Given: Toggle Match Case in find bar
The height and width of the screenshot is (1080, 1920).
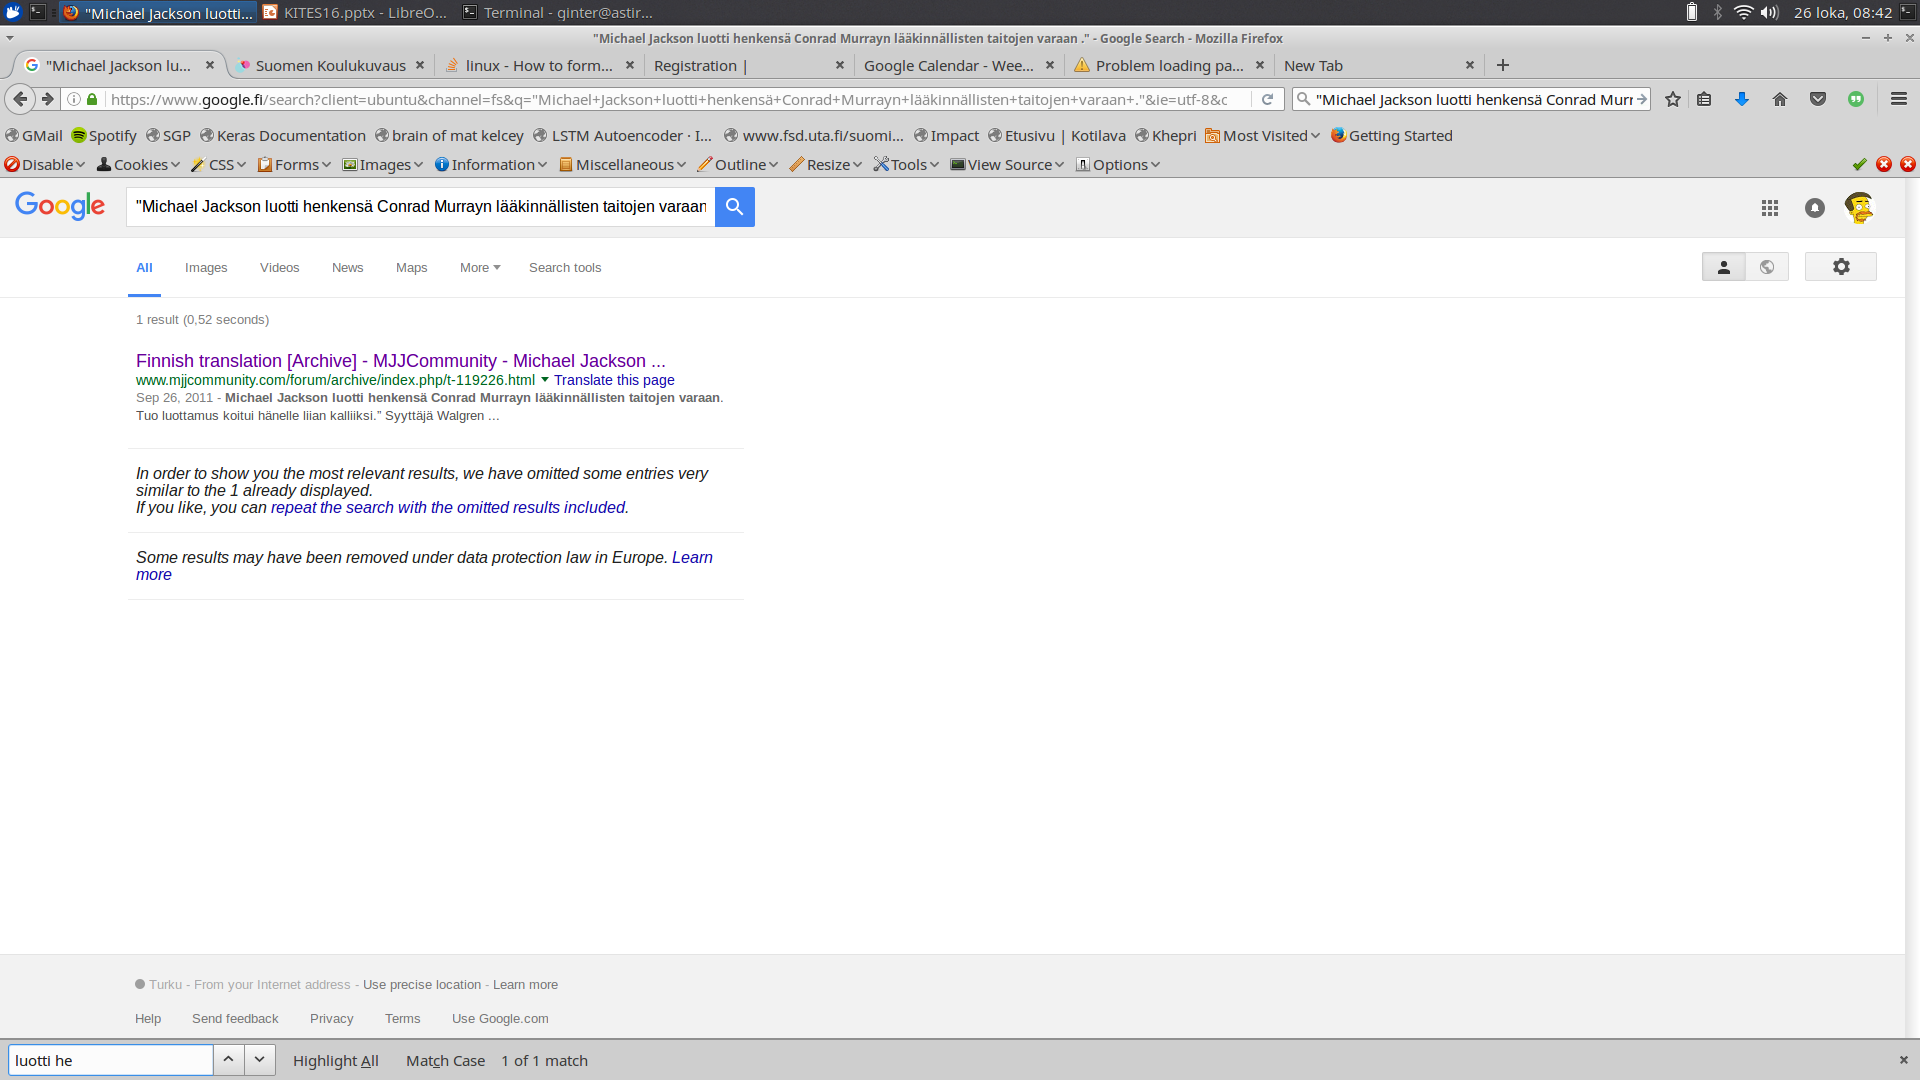Looking at the screenshot, I should coord(445,1060).
